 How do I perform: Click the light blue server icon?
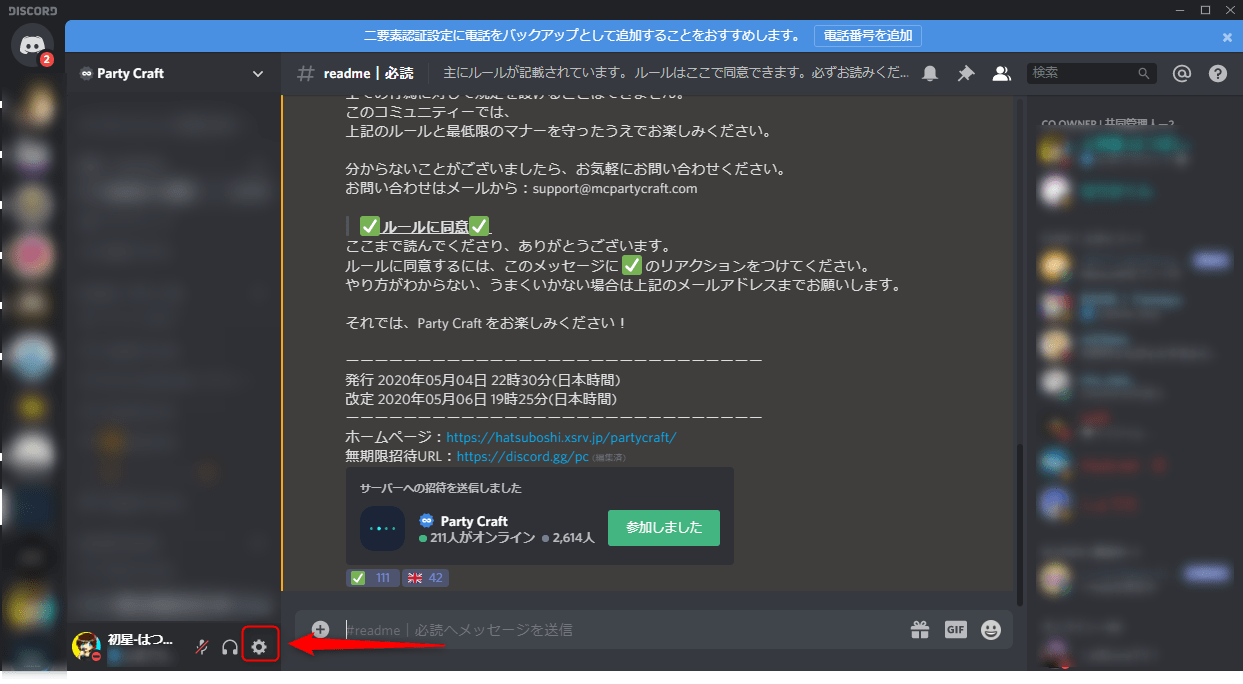click(33, 359)
